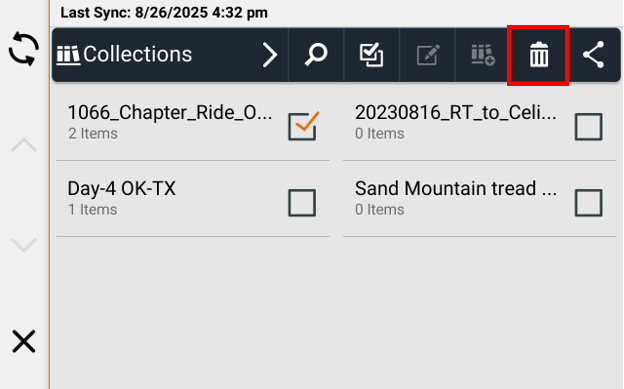Close the panel with the X

point(24,341)
